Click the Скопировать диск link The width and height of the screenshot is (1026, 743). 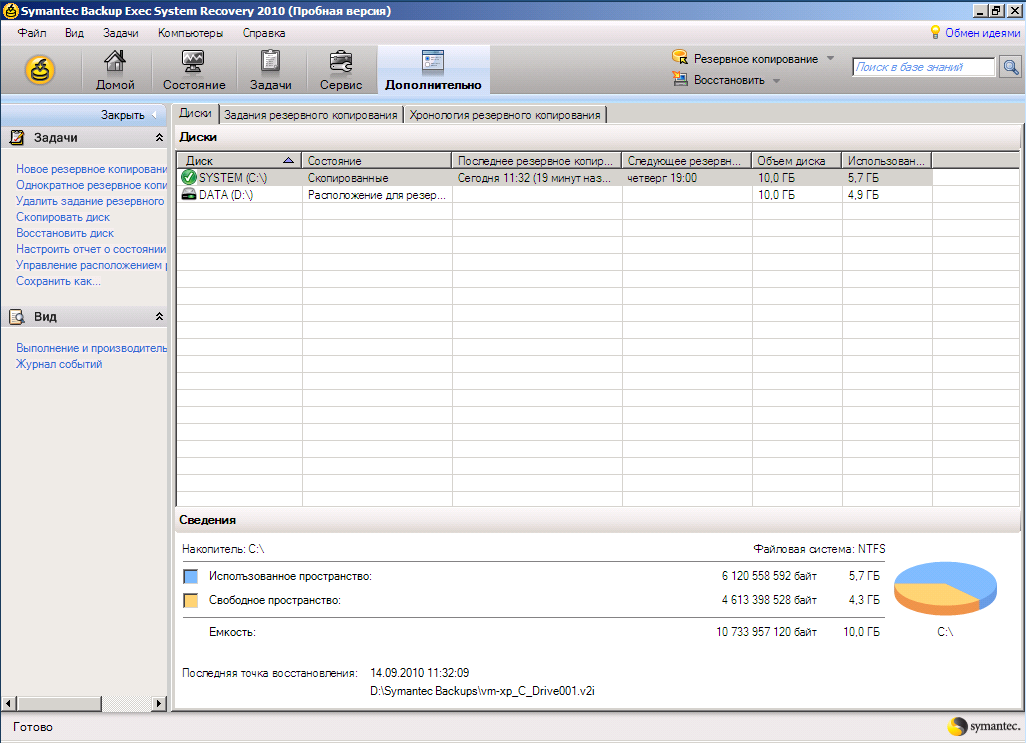click(x=63, y=217)
